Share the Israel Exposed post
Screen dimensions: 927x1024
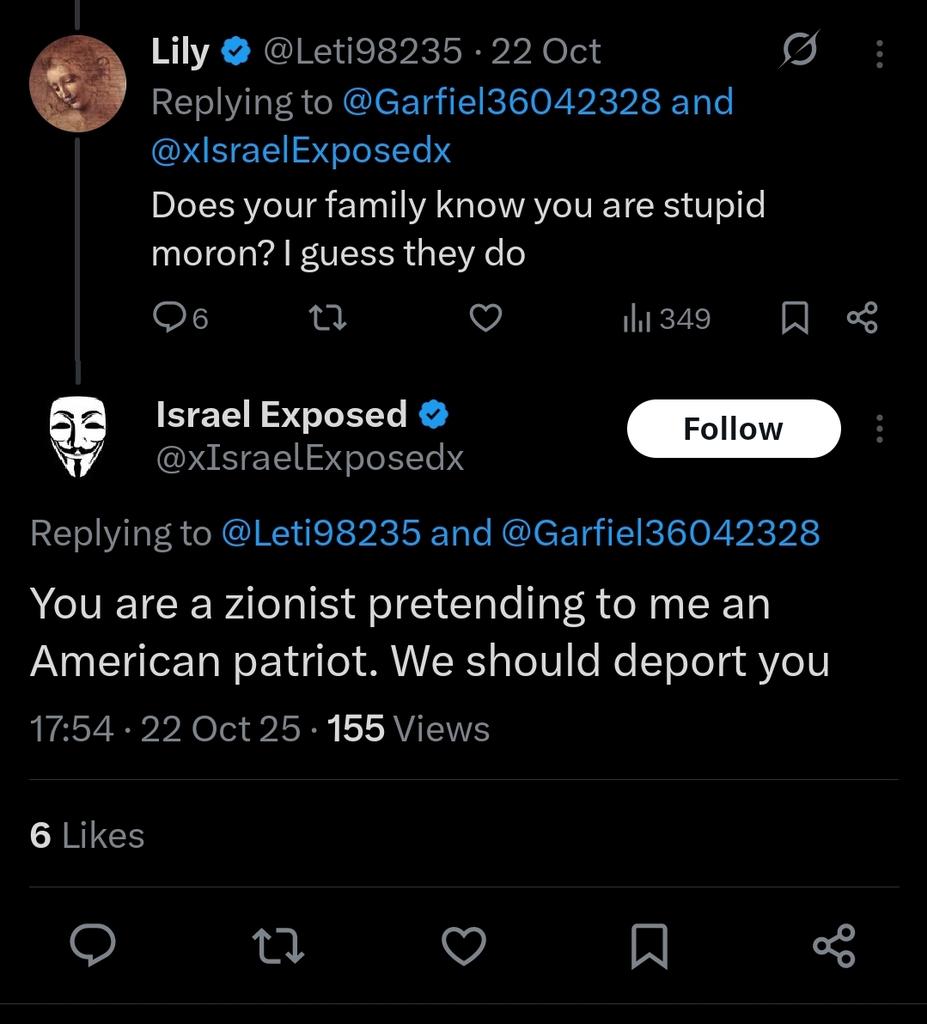point(834,946)
